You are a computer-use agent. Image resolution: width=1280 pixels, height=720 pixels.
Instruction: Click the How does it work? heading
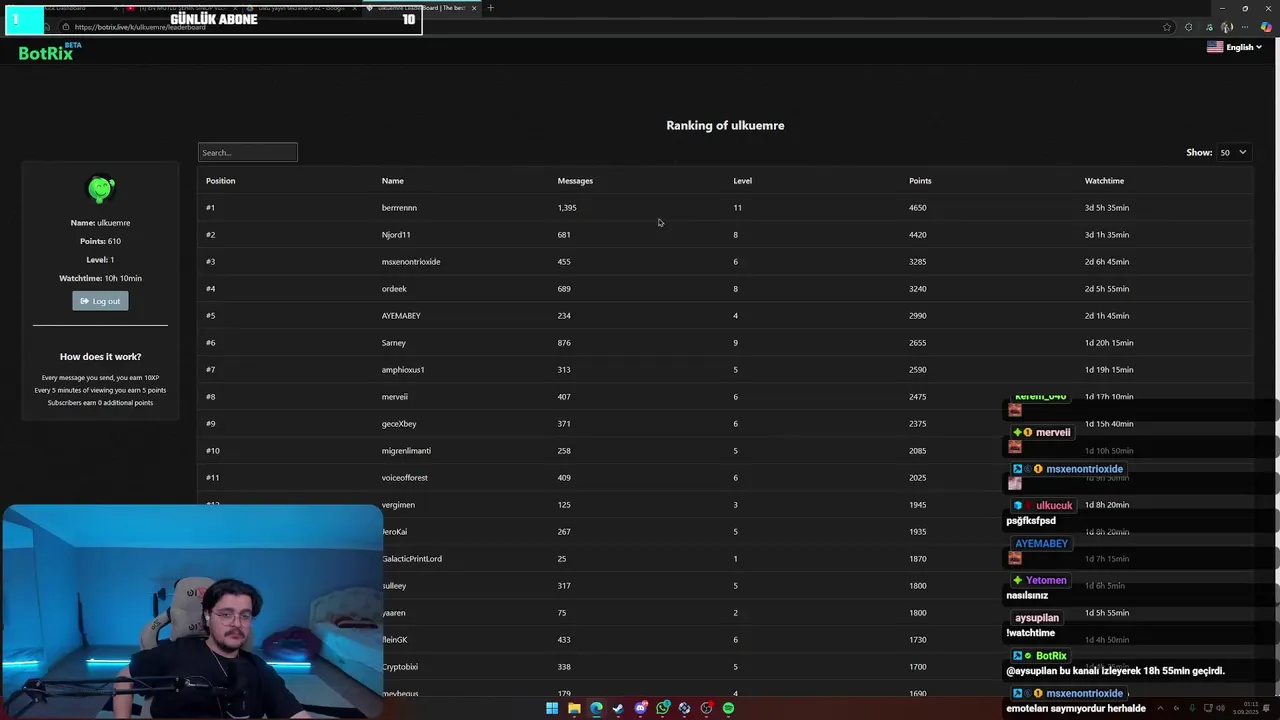tap(100, 357)
